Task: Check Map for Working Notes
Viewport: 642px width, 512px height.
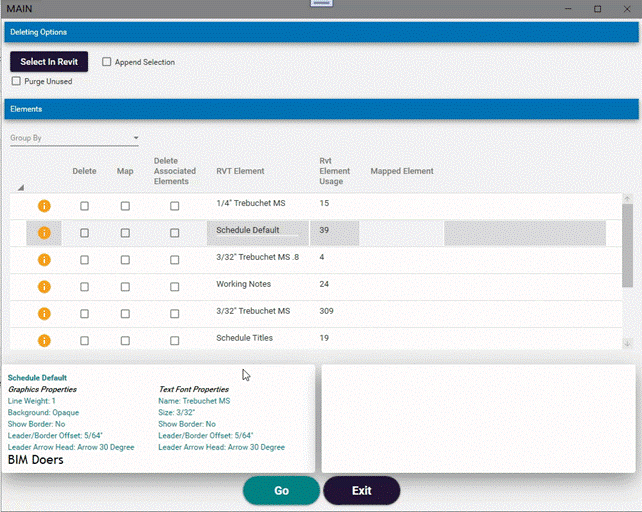Action: (x=125, y=287)
